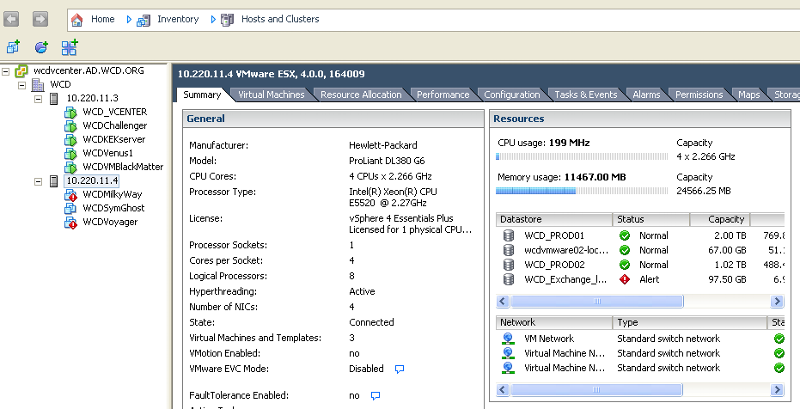This screenshot has width=800, height=409.
Task: Select the wcdvmware02-loc datastore row name
Action: [x=565, y=250]
